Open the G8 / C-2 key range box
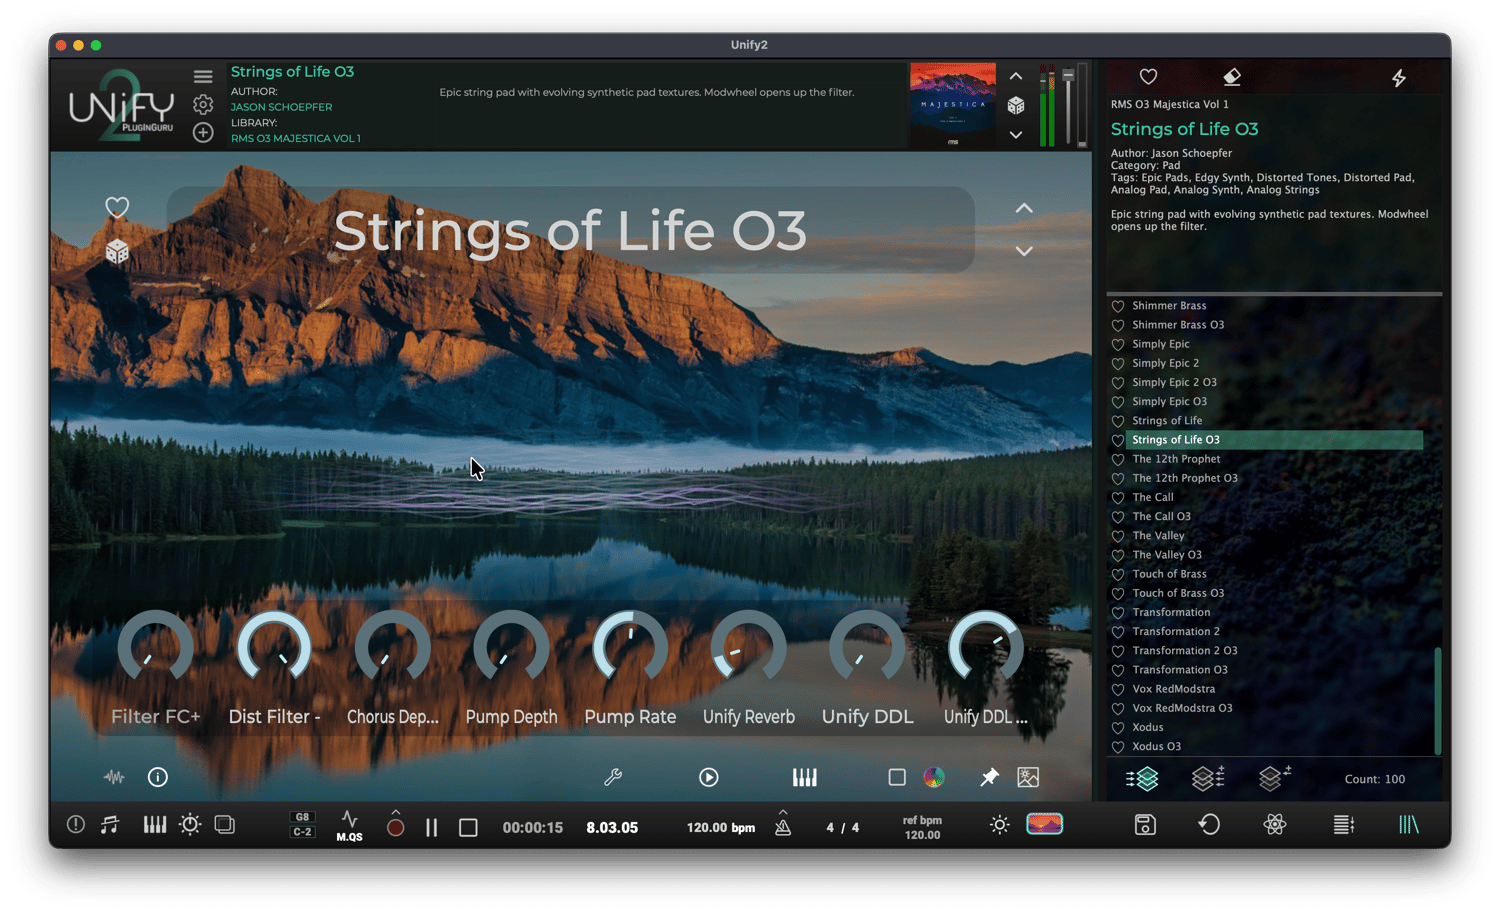Viewport: 1500px width, 913px height. 302,825
